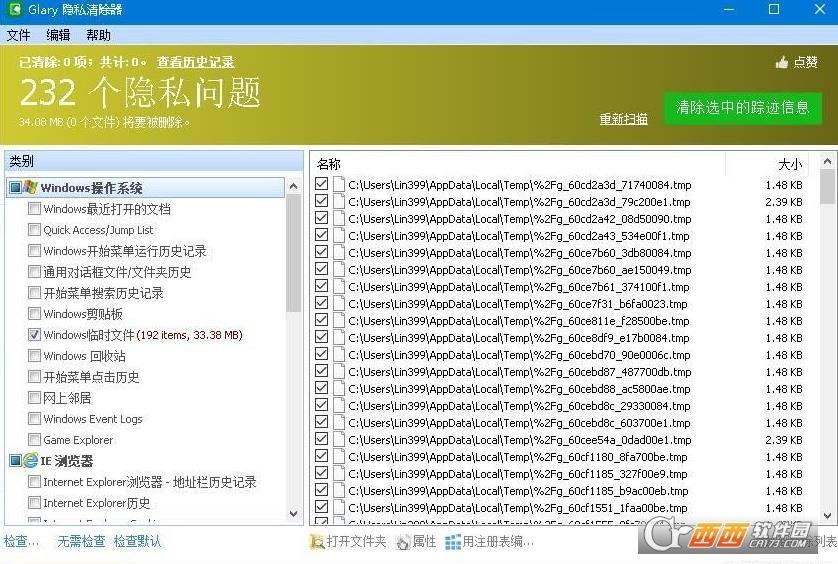Select 通用对话框文件/文件夹历史 item
Screen dimensions: 838x564
(117, 272)
